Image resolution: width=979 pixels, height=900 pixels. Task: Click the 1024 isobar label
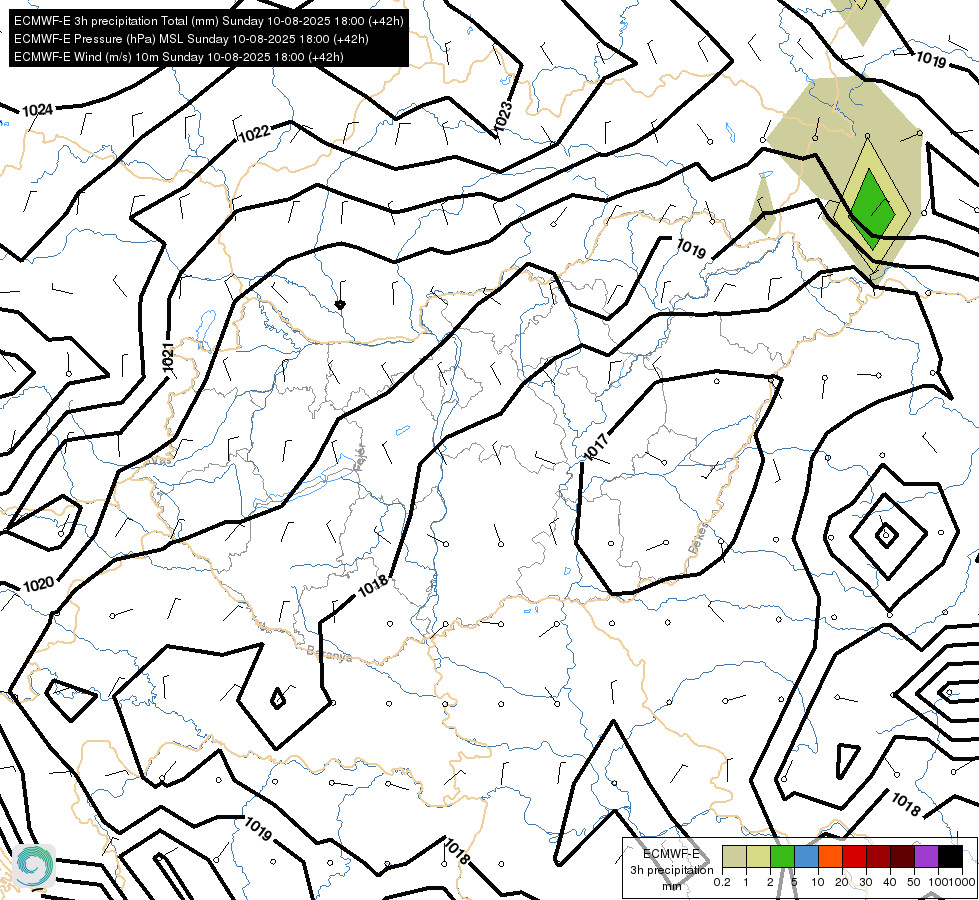[x=37, y=111]
